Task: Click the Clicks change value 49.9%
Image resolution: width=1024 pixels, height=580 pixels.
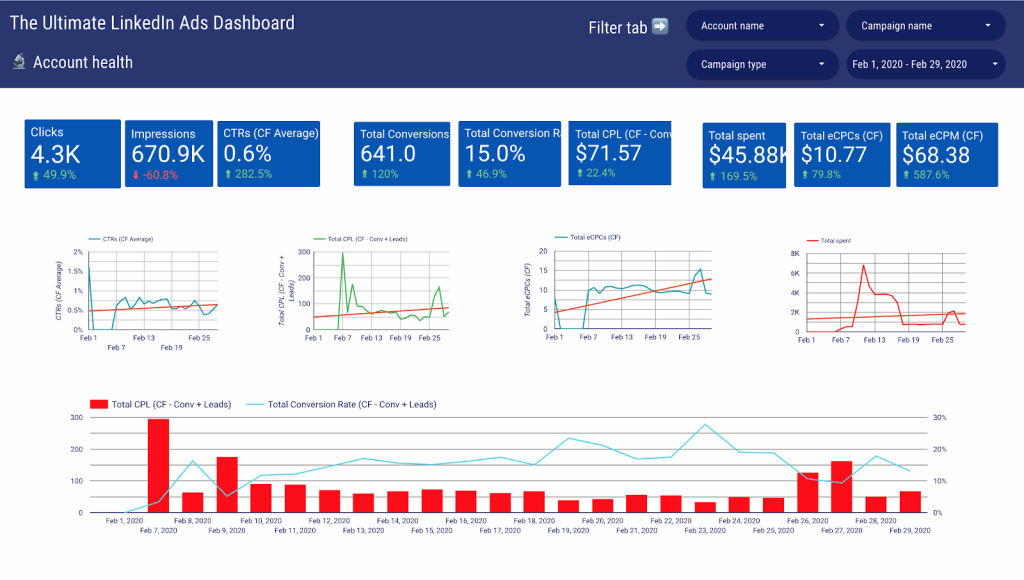Action: 59,175
